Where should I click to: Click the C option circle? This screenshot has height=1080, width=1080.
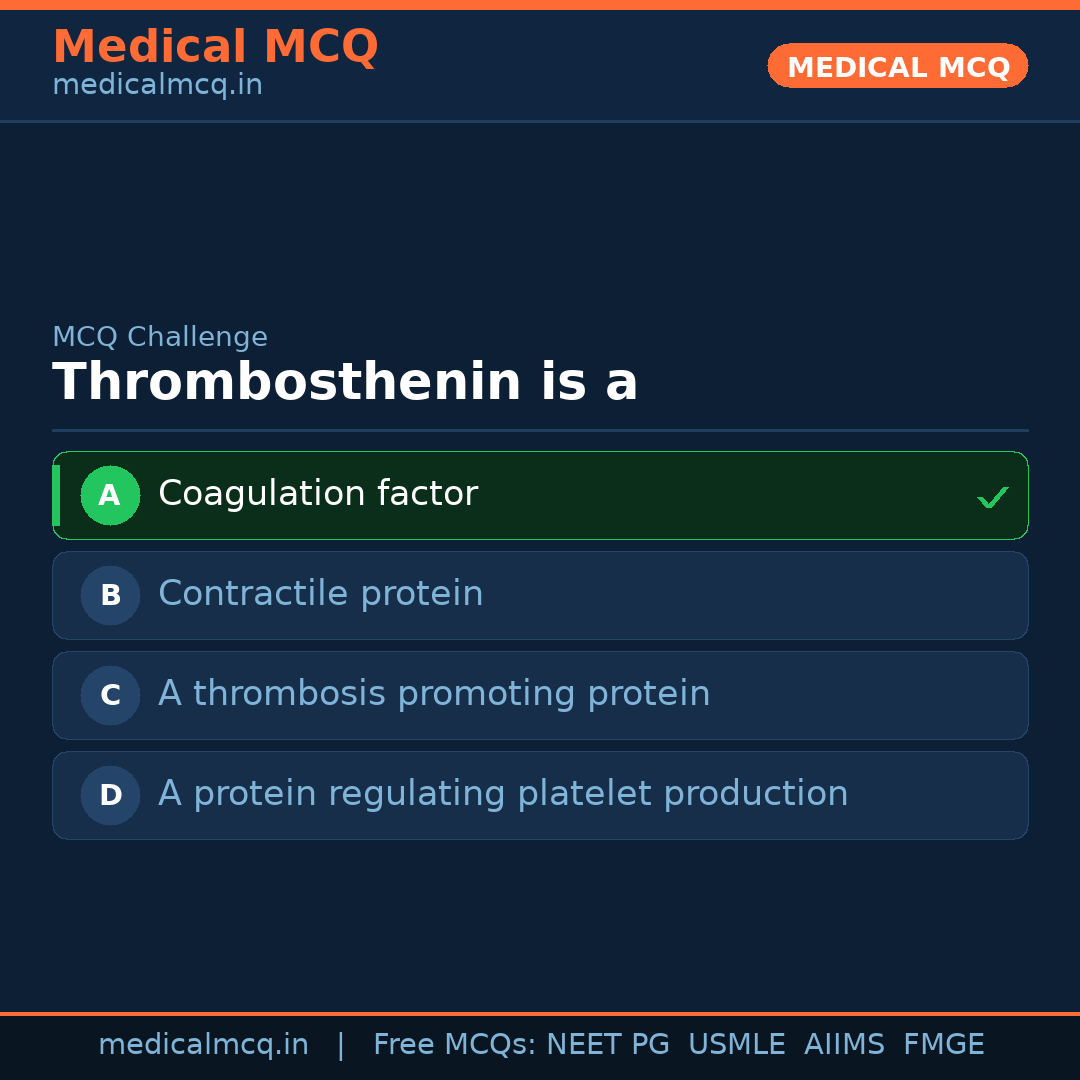(x=110, y=695)
